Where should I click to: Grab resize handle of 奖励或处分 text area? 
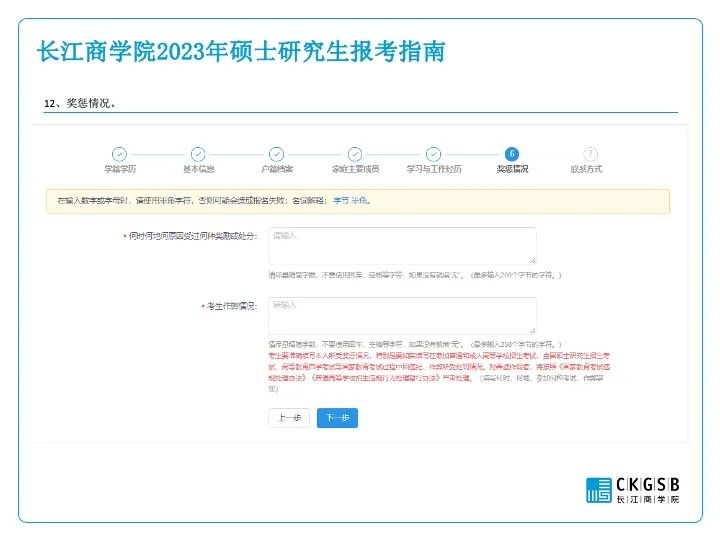(x=532, y=261)
